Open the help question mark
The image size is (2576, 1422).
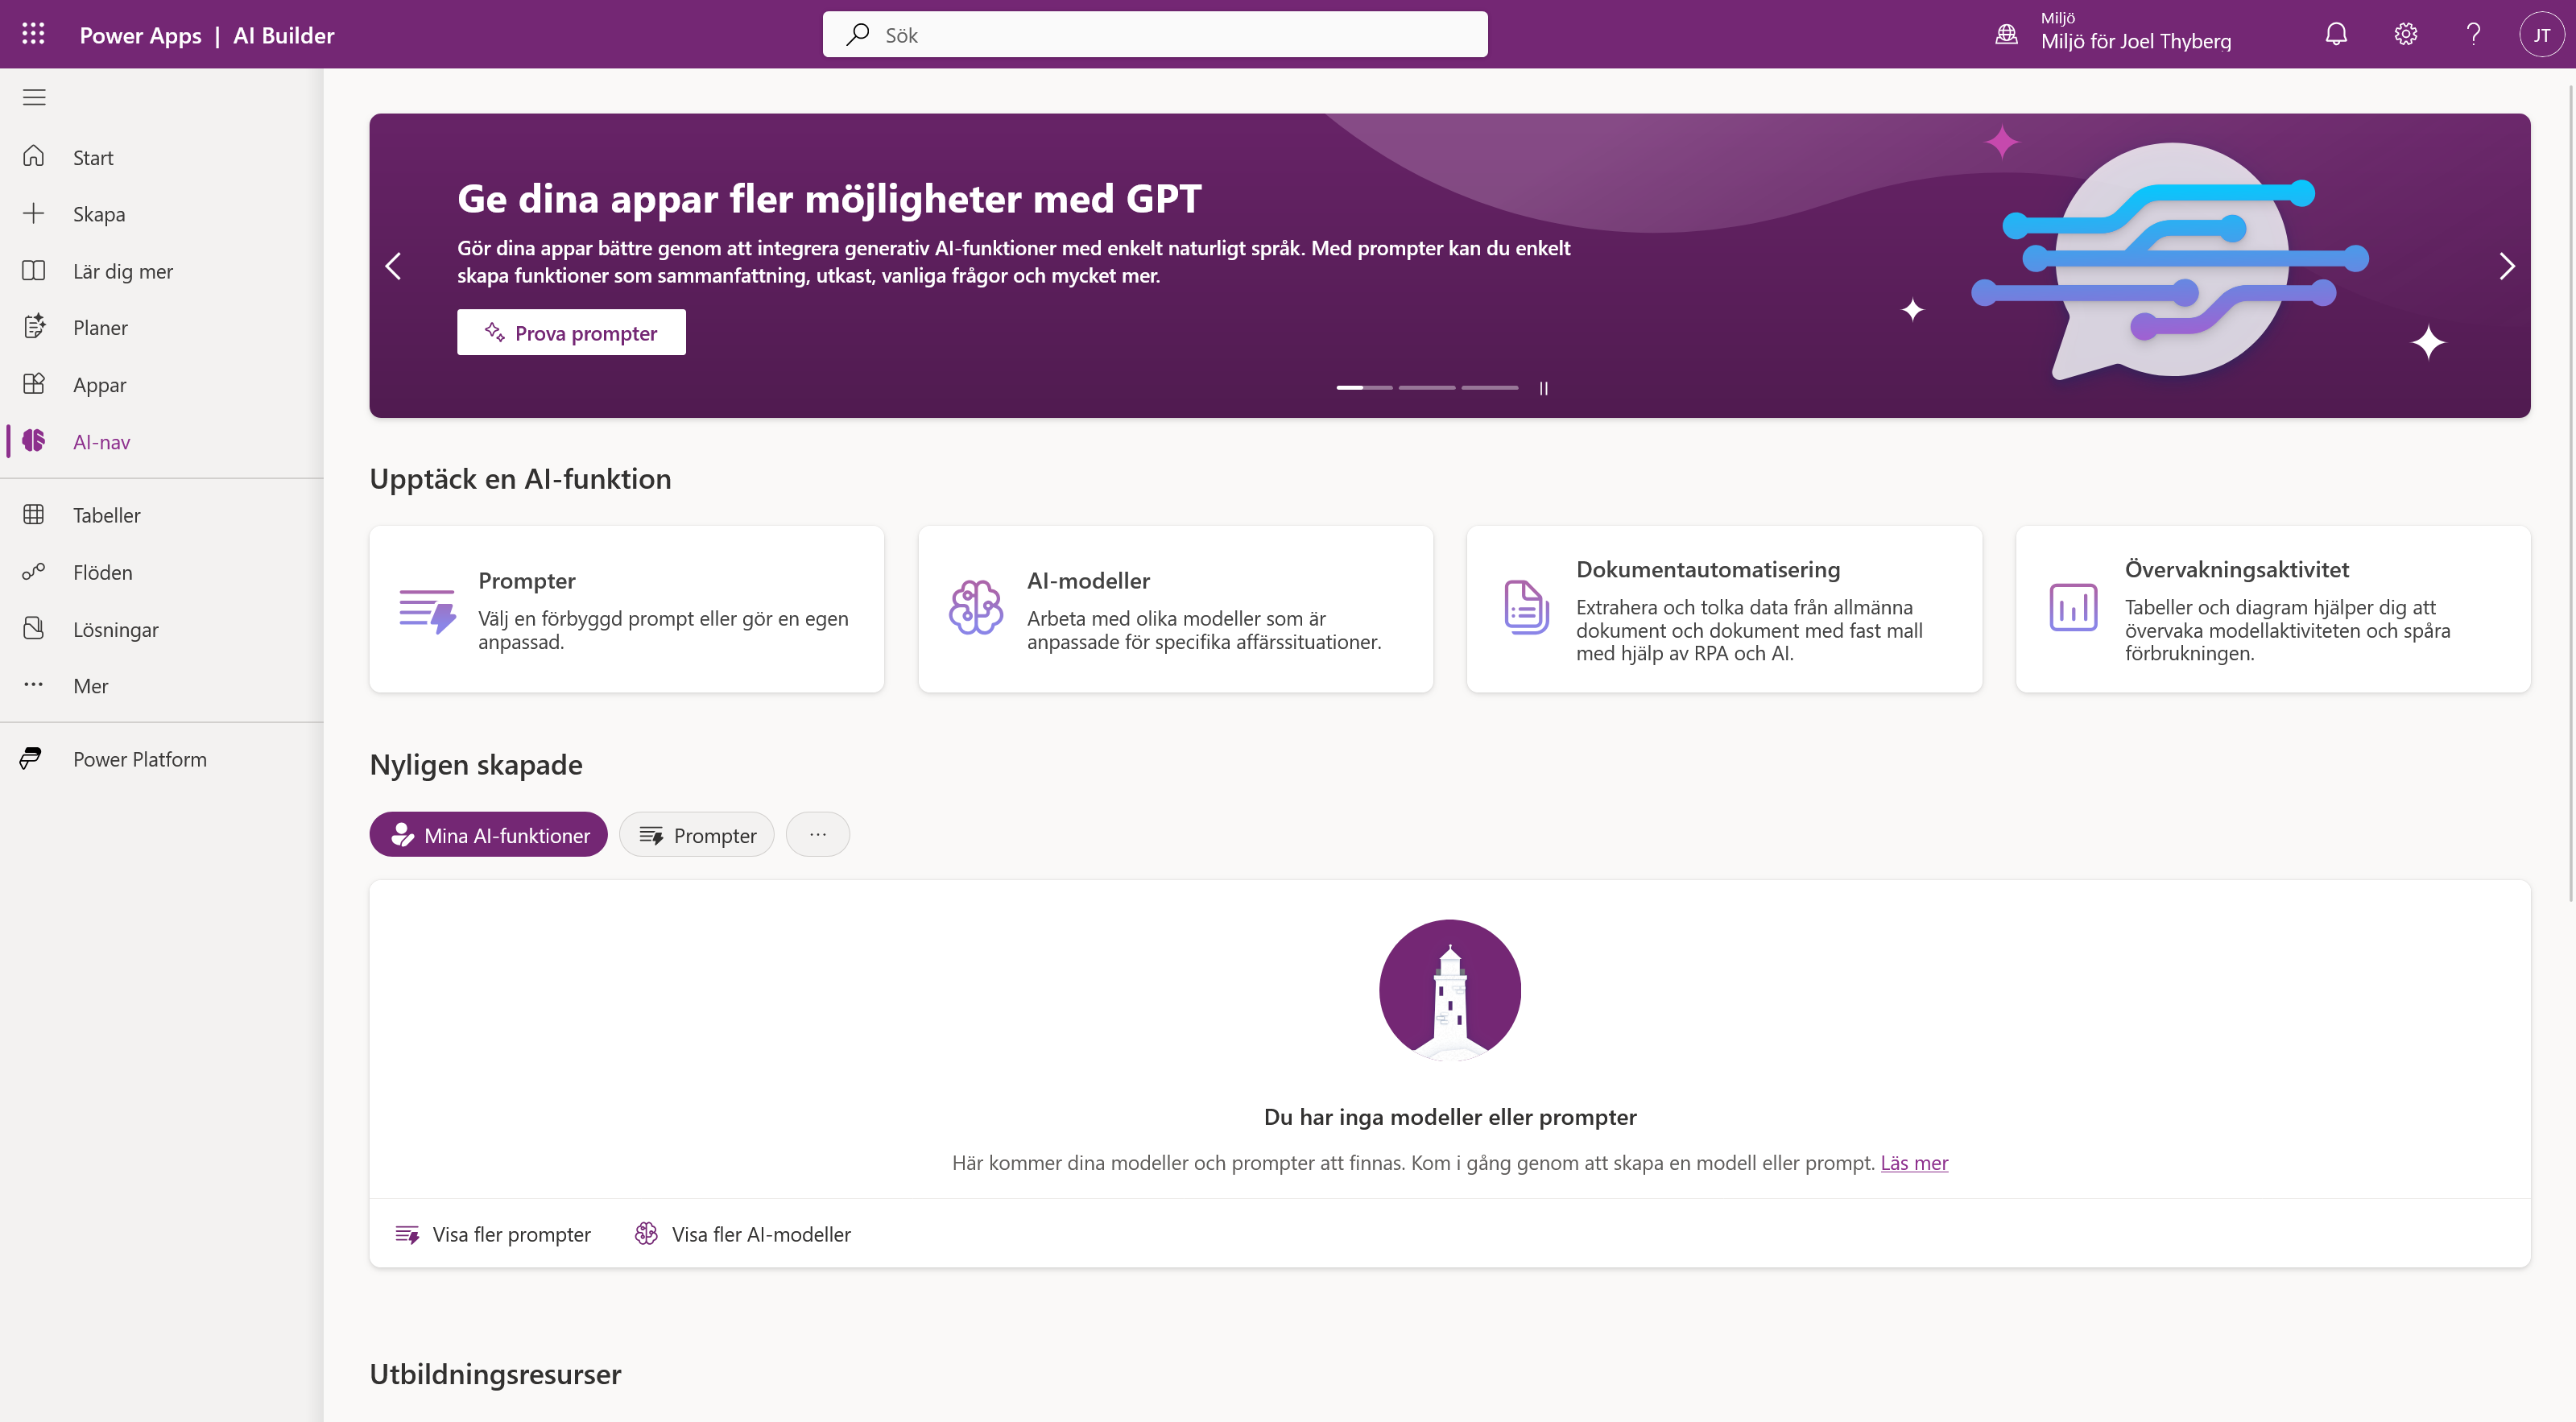click(x=2473, y=34)
